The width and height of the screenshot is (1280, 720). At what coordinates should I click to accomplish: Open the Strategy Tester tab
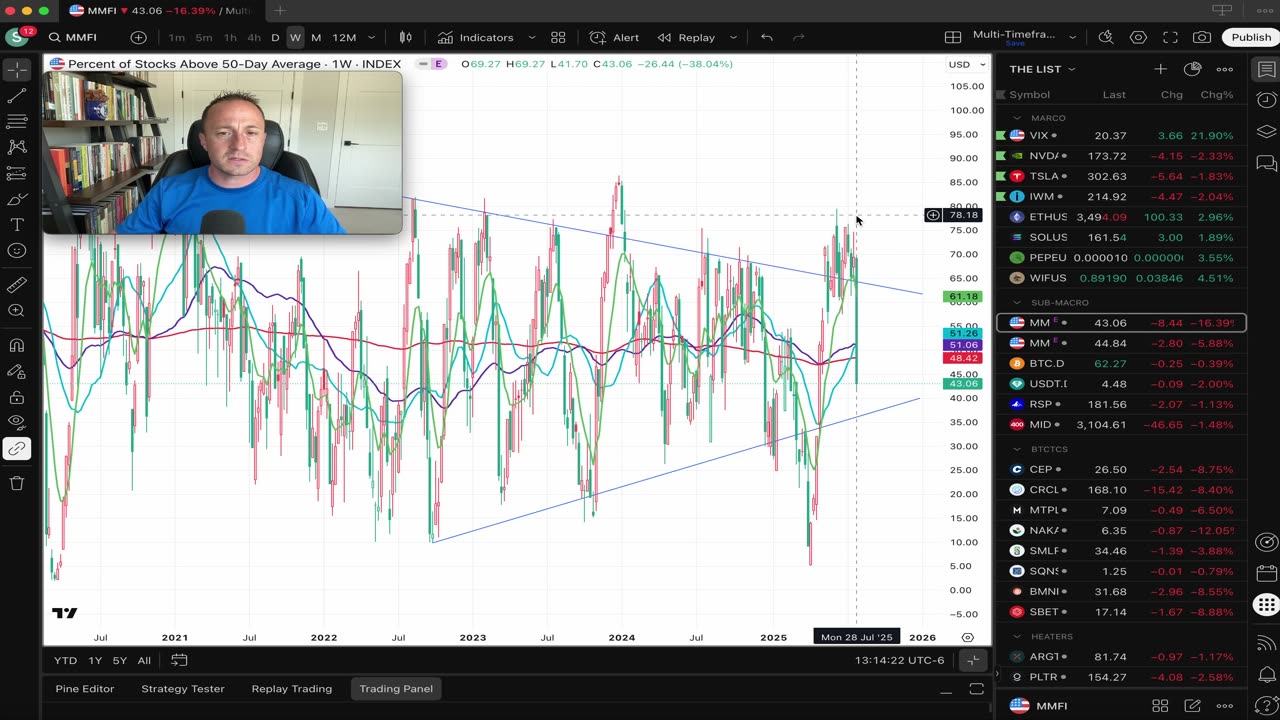(183, 689)
